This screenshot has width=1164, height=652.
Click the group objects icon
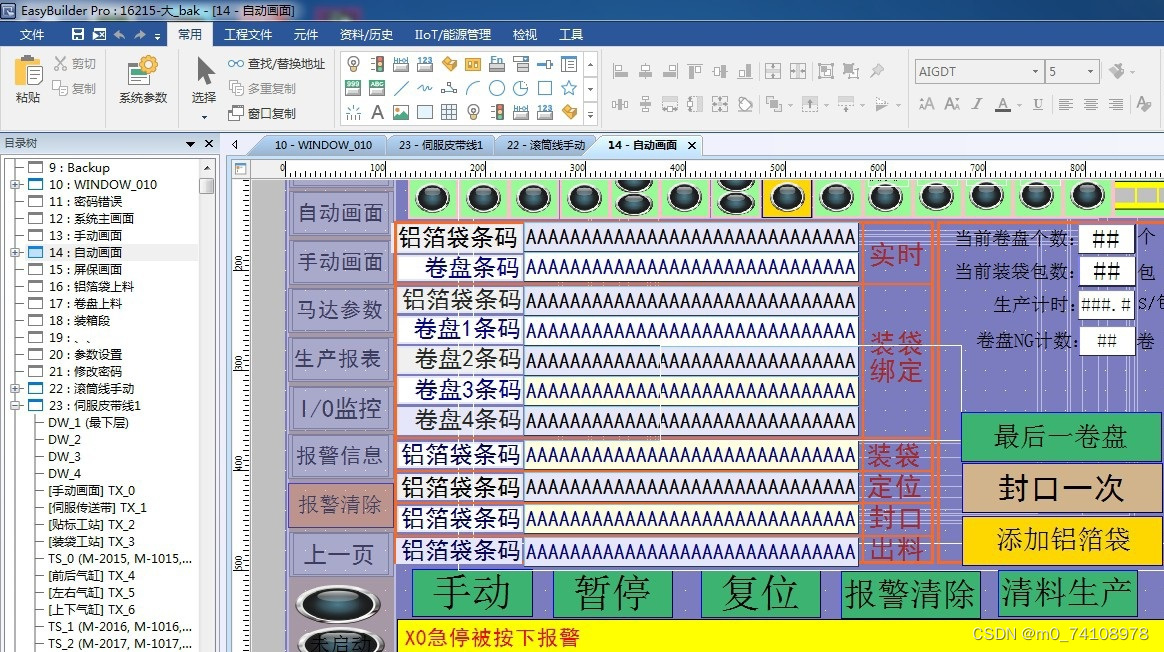click(825, 71)
